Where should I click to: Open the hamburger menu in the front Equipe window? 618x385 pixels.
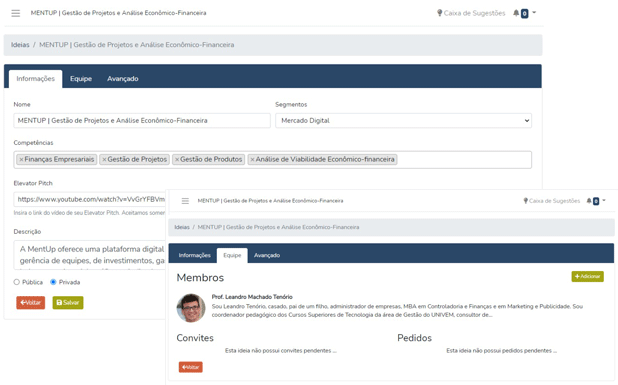point(185,201)
